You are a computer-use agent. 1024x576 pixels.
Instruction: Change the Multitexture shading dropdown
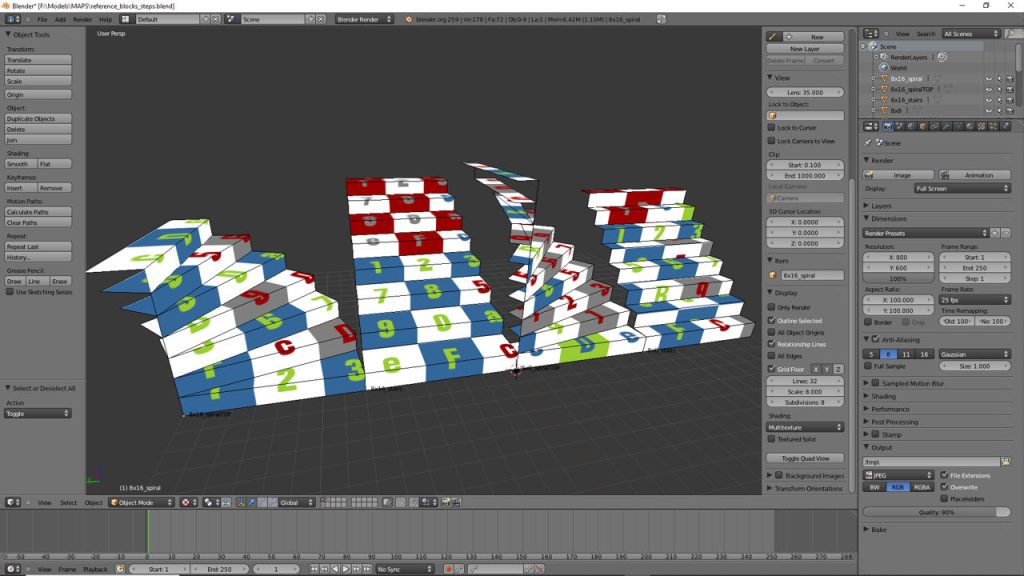coord(805,426)
